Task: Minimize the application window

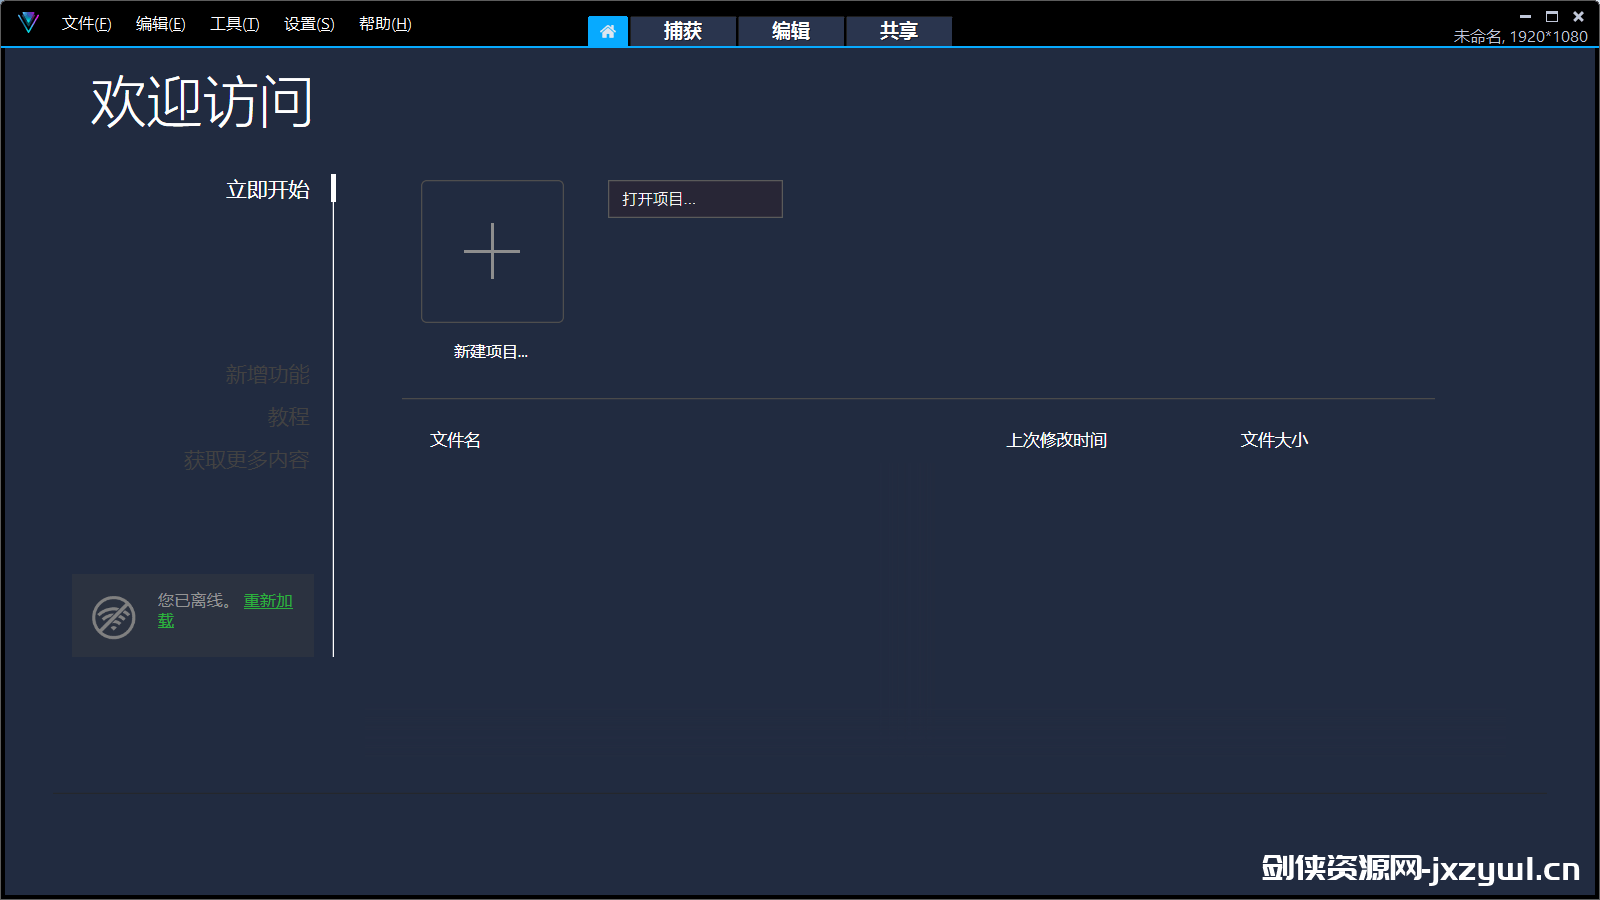Action: pyautogui.click(x=1525, y=16)
